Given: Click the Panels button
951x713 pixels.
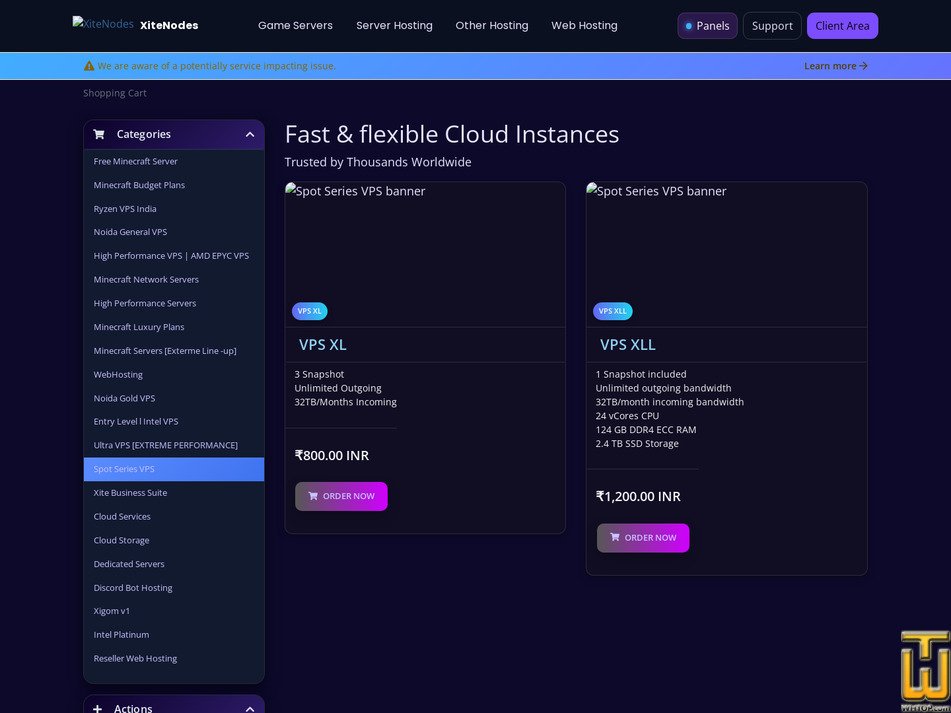Looking at the screenshot, I should coord(707,26).
